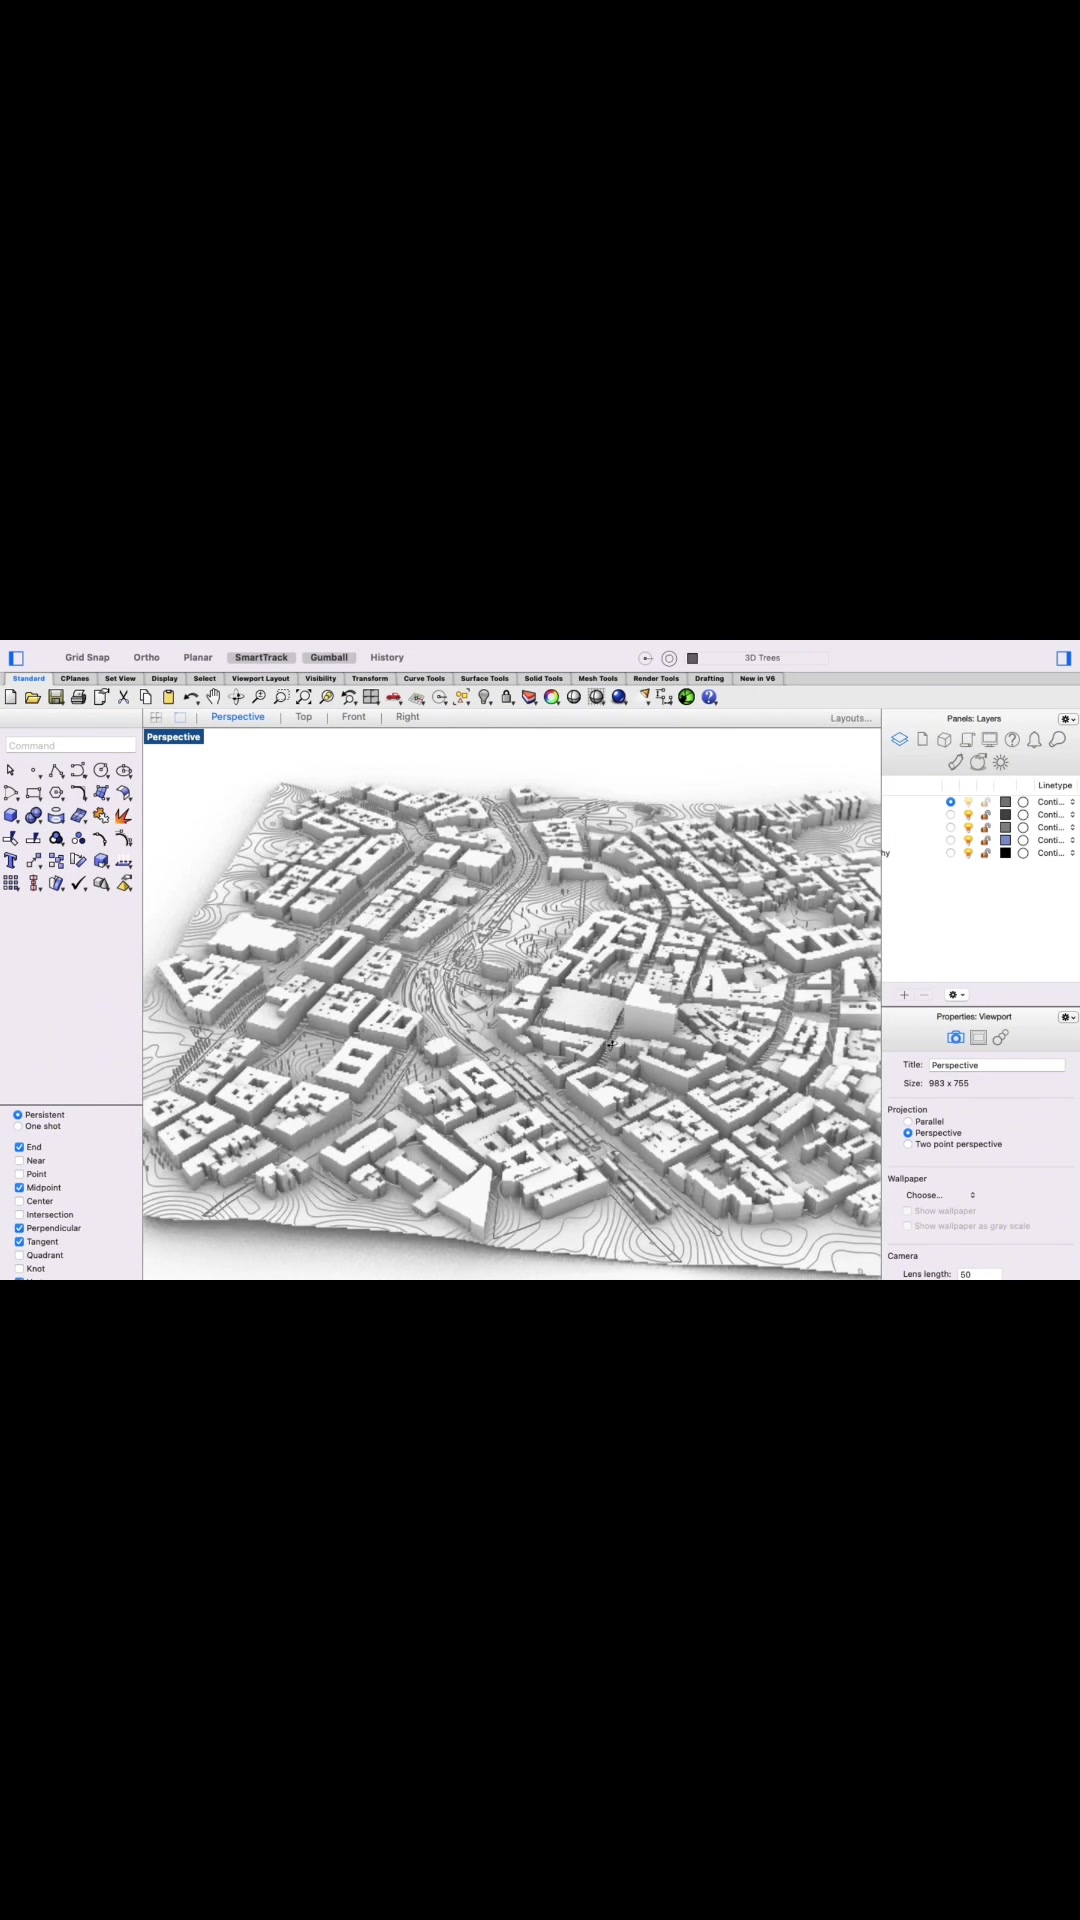Open the last layer's Linetype dropdown

pyautogui.click(x=1056, y=853)
